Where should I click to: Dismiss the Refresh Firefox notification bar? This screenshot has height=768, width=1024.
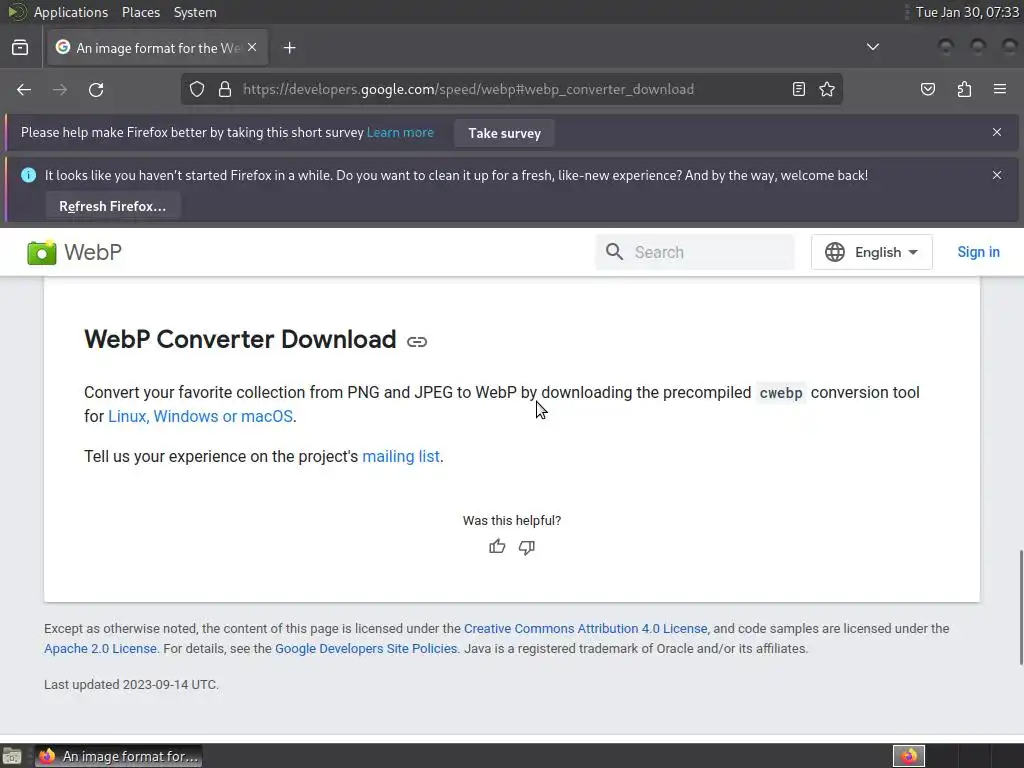pyautogui.click(x=997, y=175)
